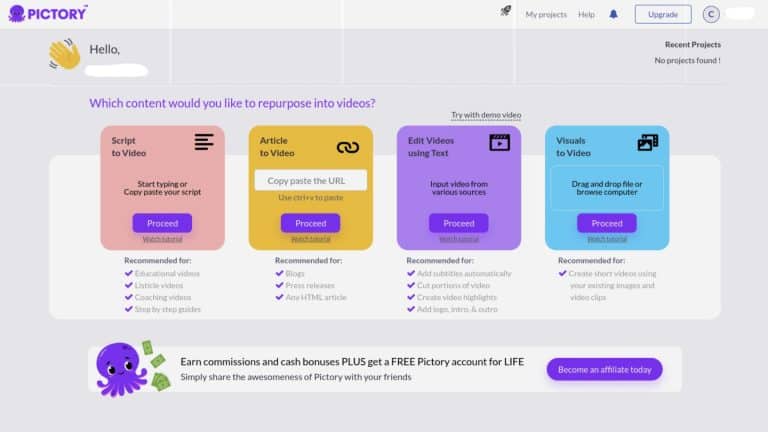Proceed with Article to Video
768x432 pixels.
311,223
